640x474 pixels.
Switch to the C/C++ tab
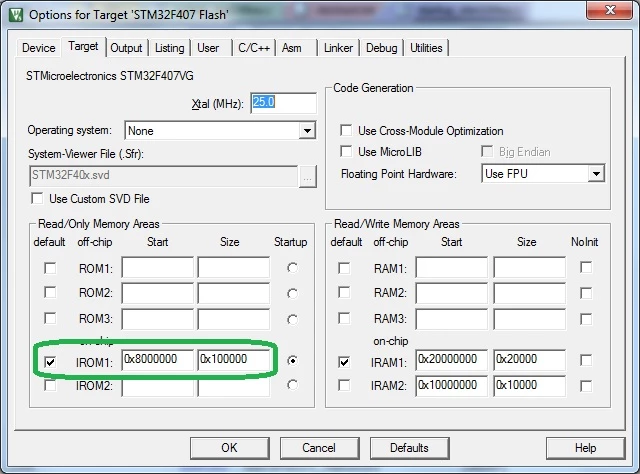coord(254,48)
